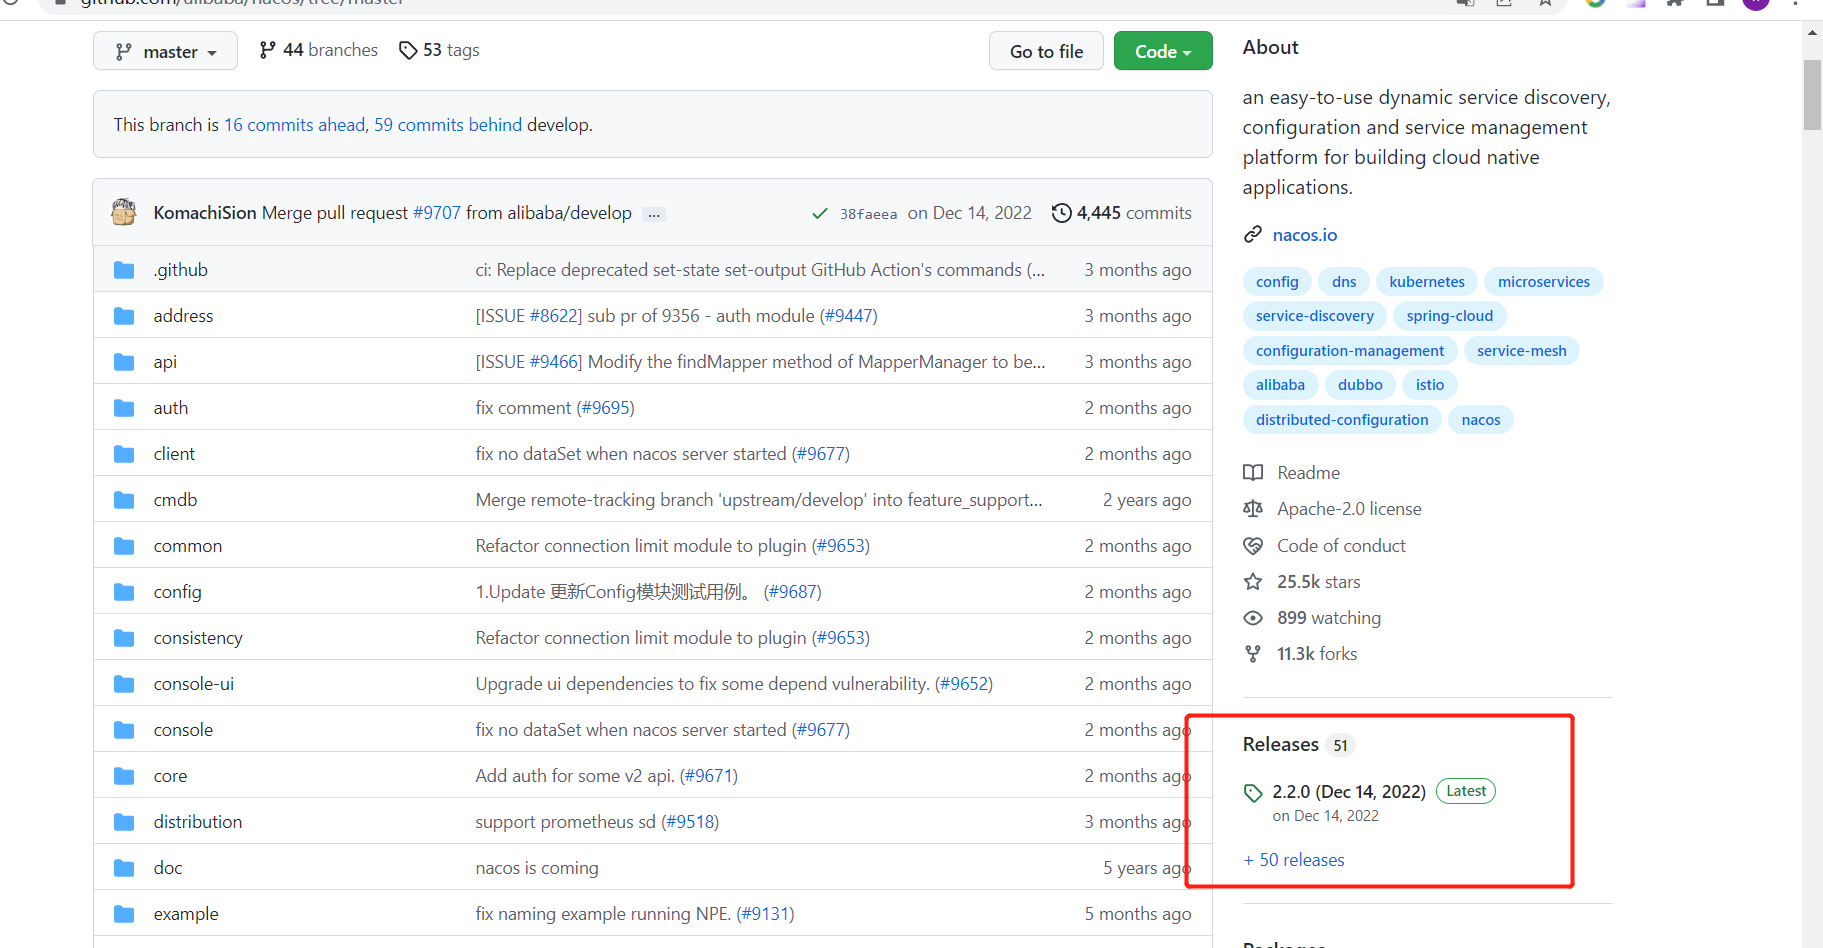The width and height of the screenshot is (1823, 948).
Task: Open issue #9466 link in api row
Action: point(555,362)
